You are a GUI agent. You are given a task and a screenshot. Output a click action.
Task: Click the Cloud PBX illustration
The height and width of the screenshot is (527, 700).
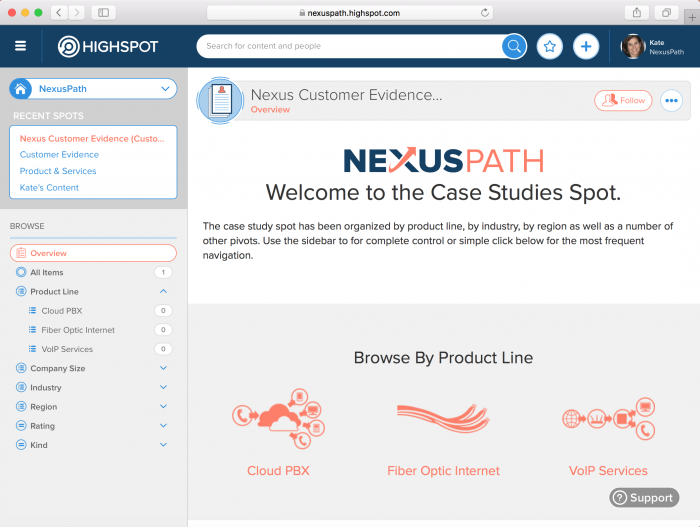coord(278,419)
